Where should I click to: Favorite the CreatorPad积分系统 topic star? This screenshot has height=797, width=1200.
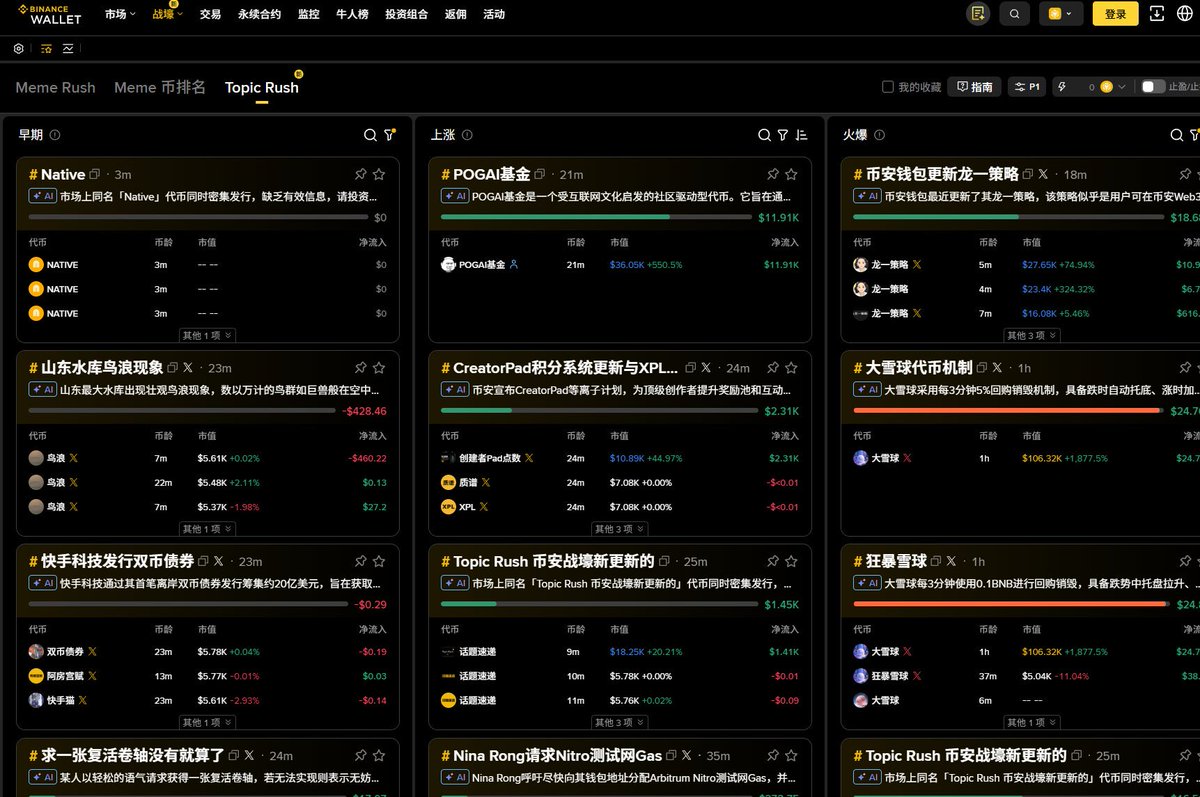pos(791,368)
